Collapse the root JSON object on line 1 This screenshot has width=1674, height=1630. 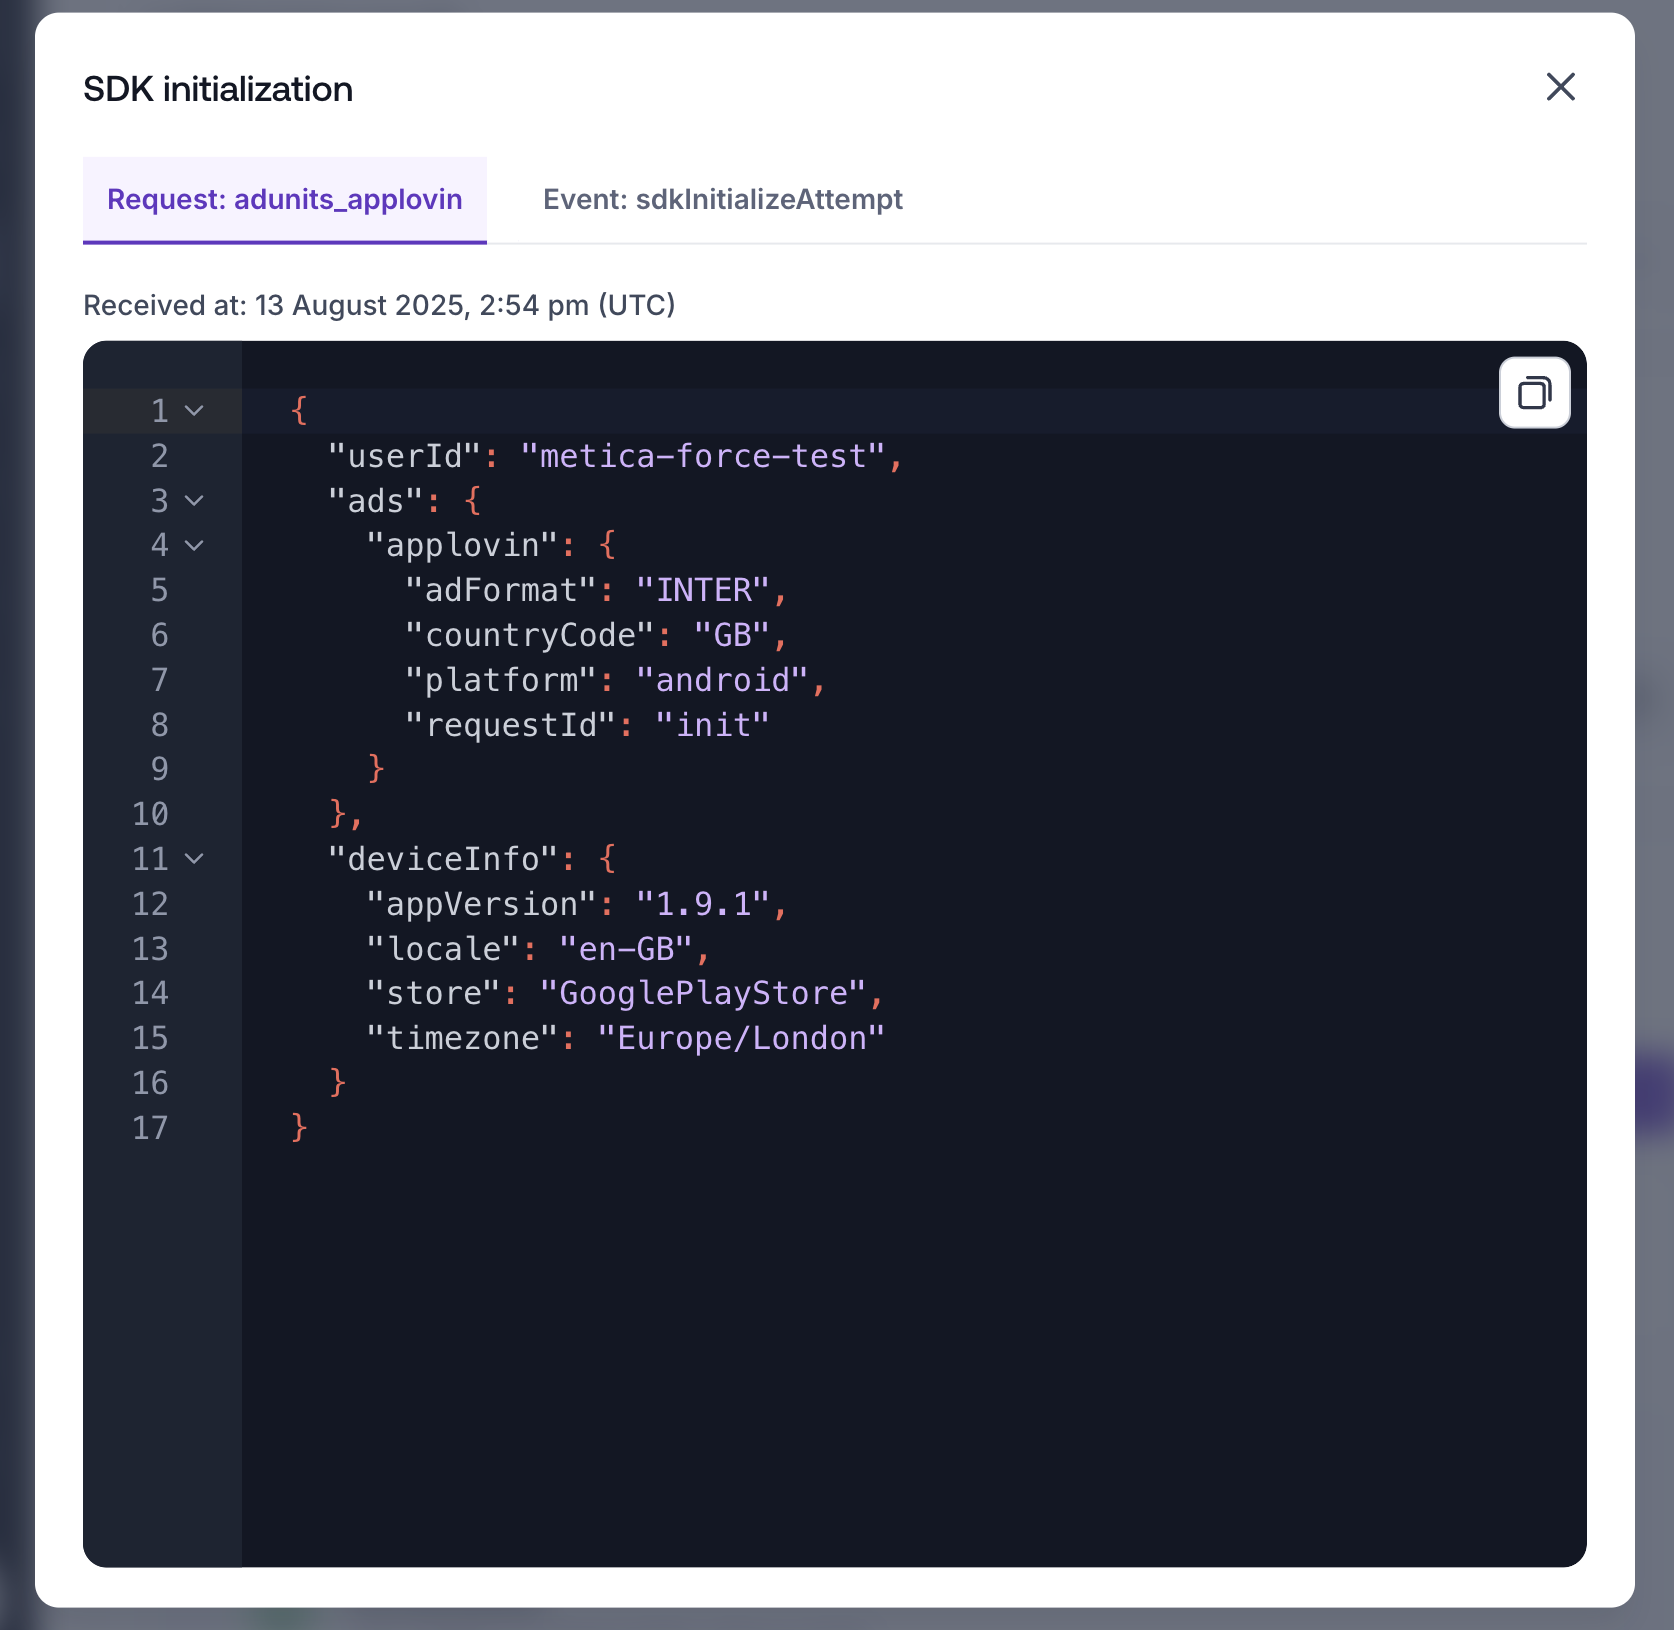point(195,411)
